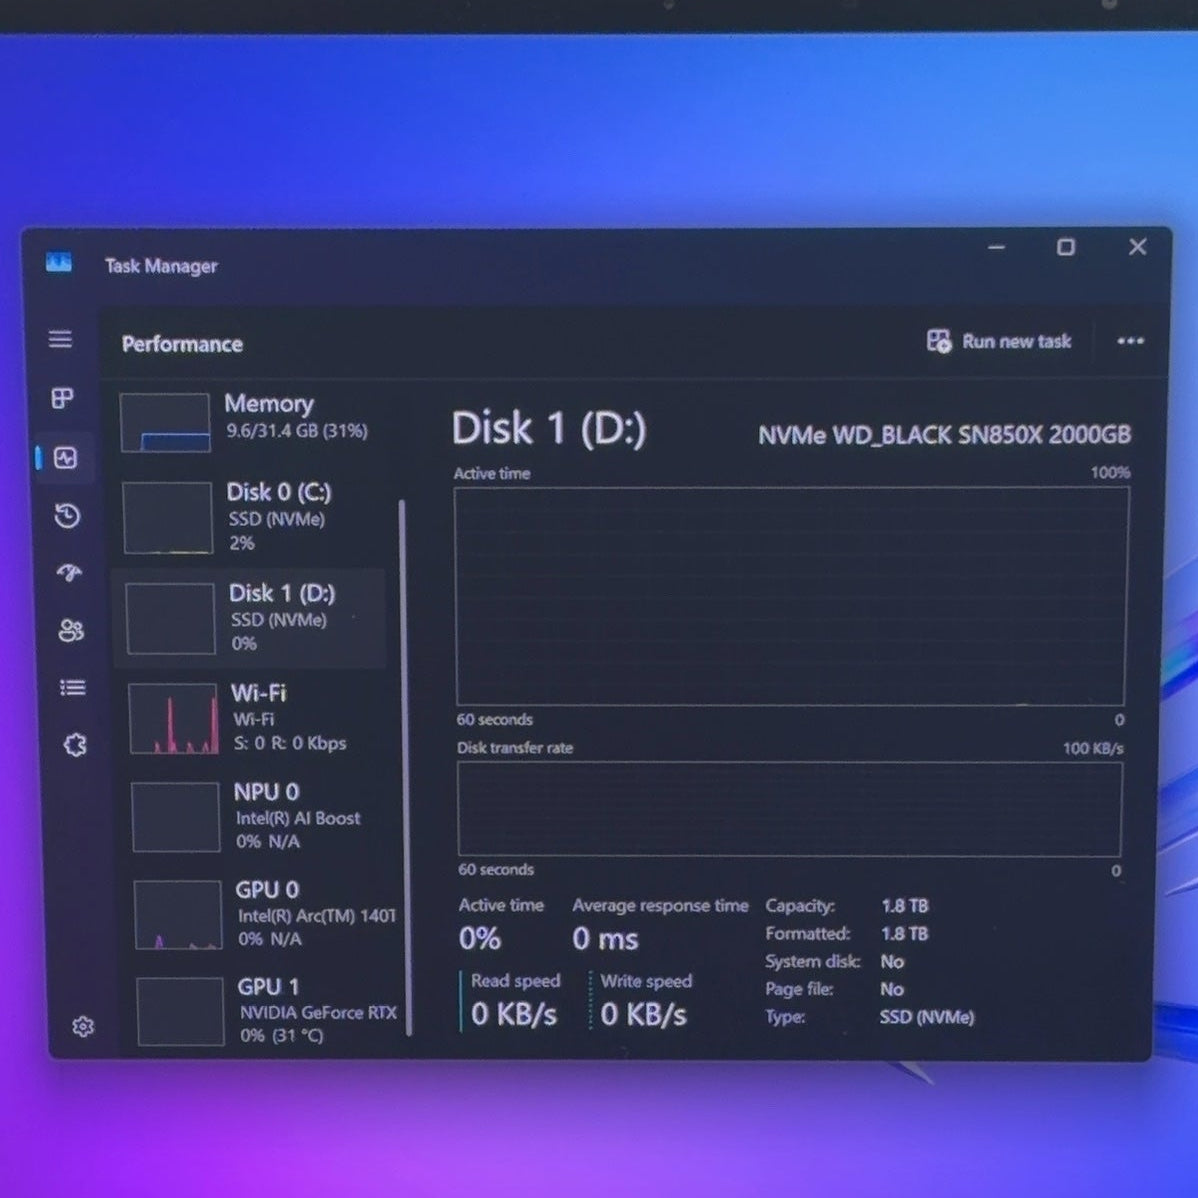The image size is (1198, 1198).
Task: Click Run new task button
Action: click(999, 341)
